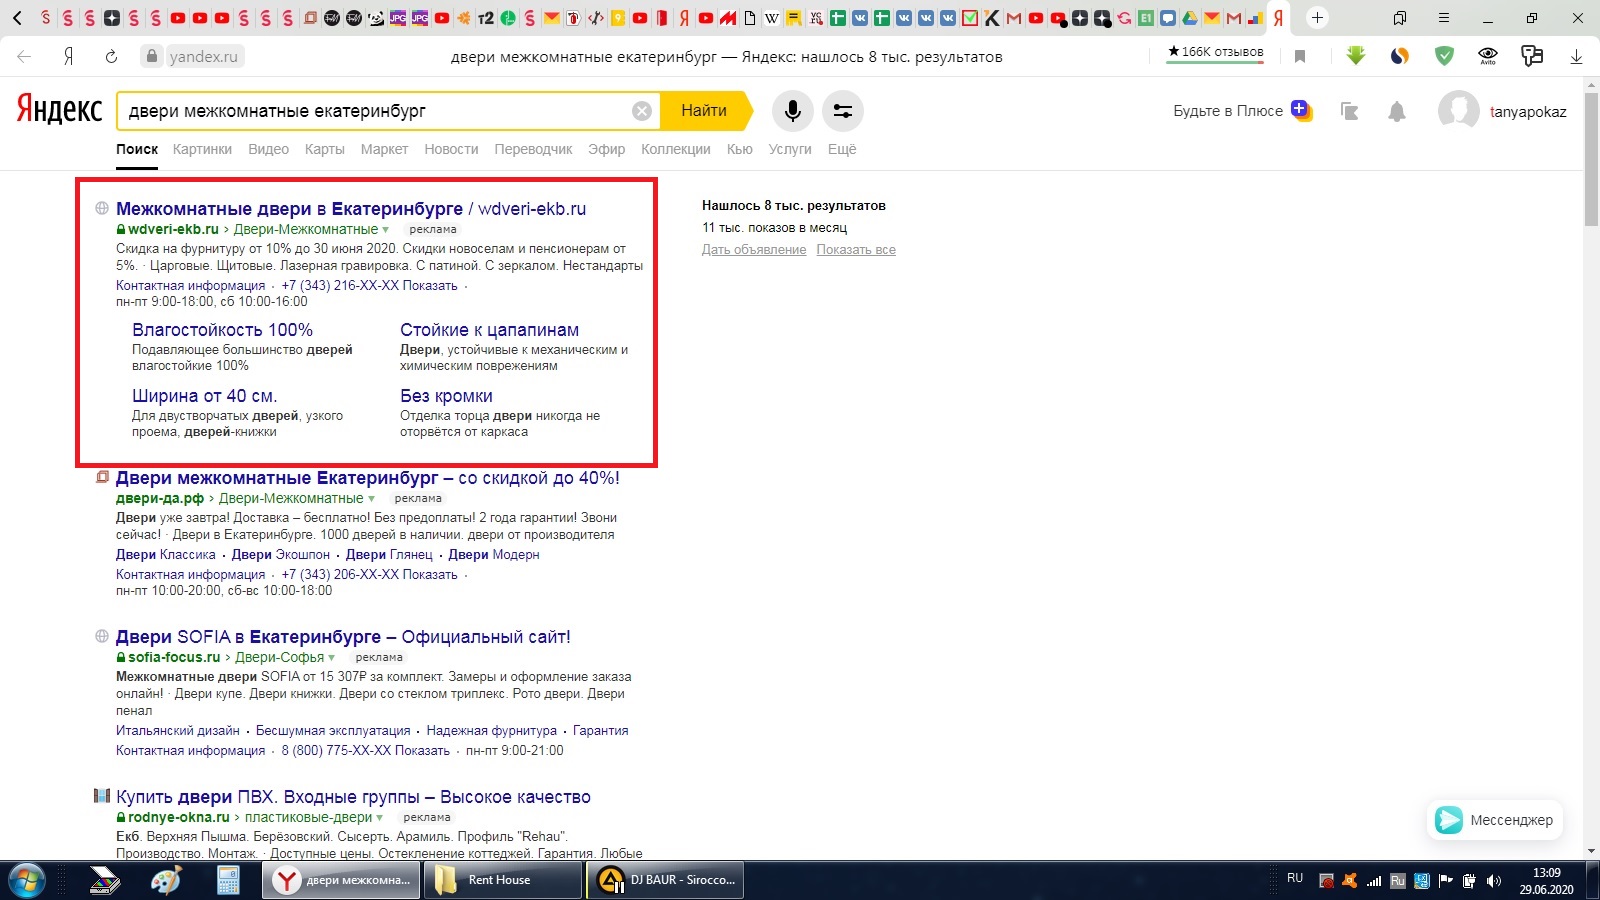Open the Windows Start button
Viewport: 1600px width, 900px height.
click(27, 880)
